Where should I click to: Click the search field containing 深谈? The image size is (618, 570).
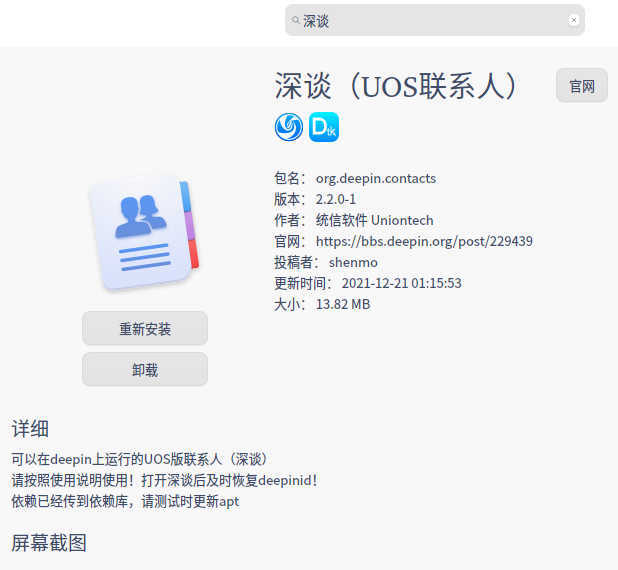[434, 20]
